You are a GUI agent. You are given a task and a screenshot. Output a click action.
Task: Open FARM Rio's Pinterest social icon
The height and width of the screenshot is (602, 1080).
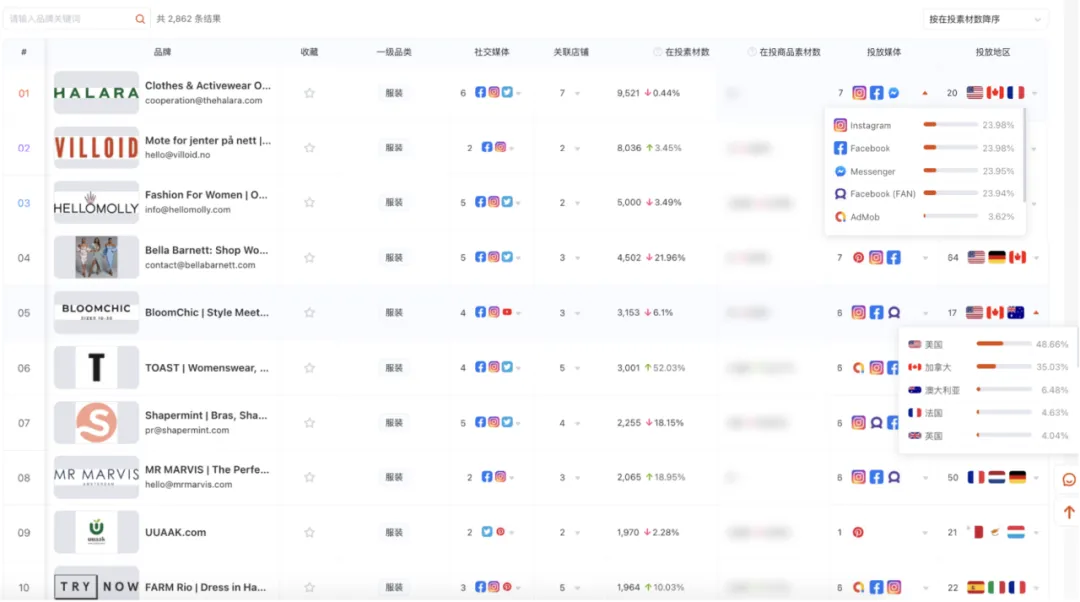507,587
